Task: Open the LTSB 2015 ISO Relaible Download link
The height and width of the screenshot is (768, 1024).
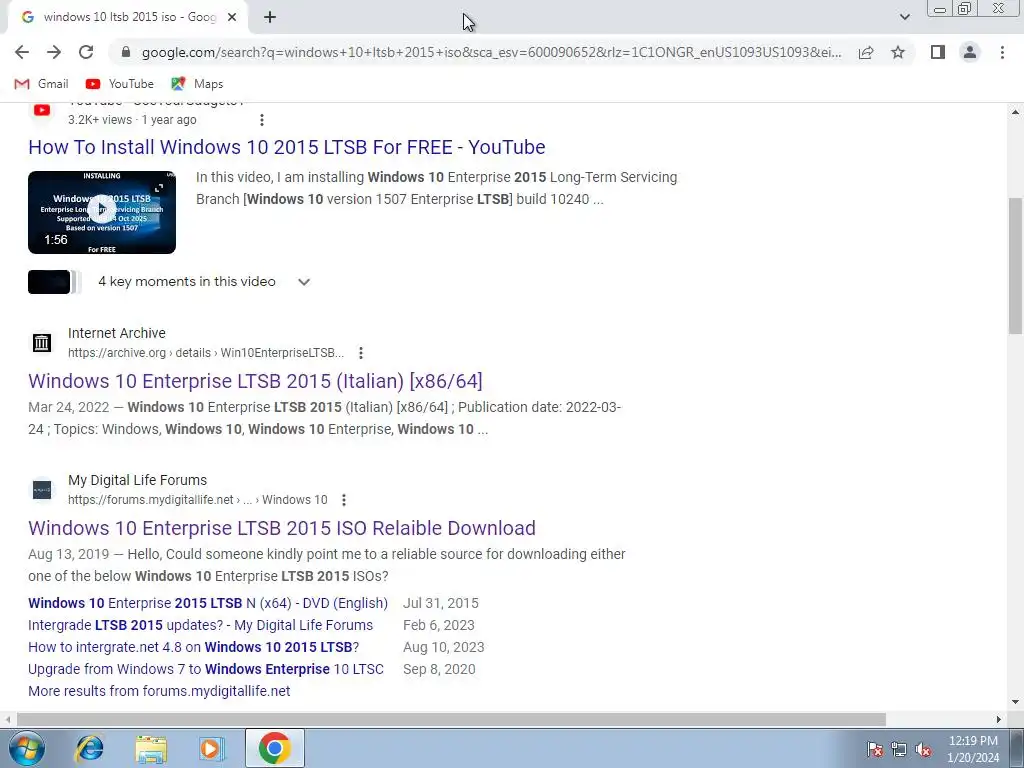Action: (282, 528)
